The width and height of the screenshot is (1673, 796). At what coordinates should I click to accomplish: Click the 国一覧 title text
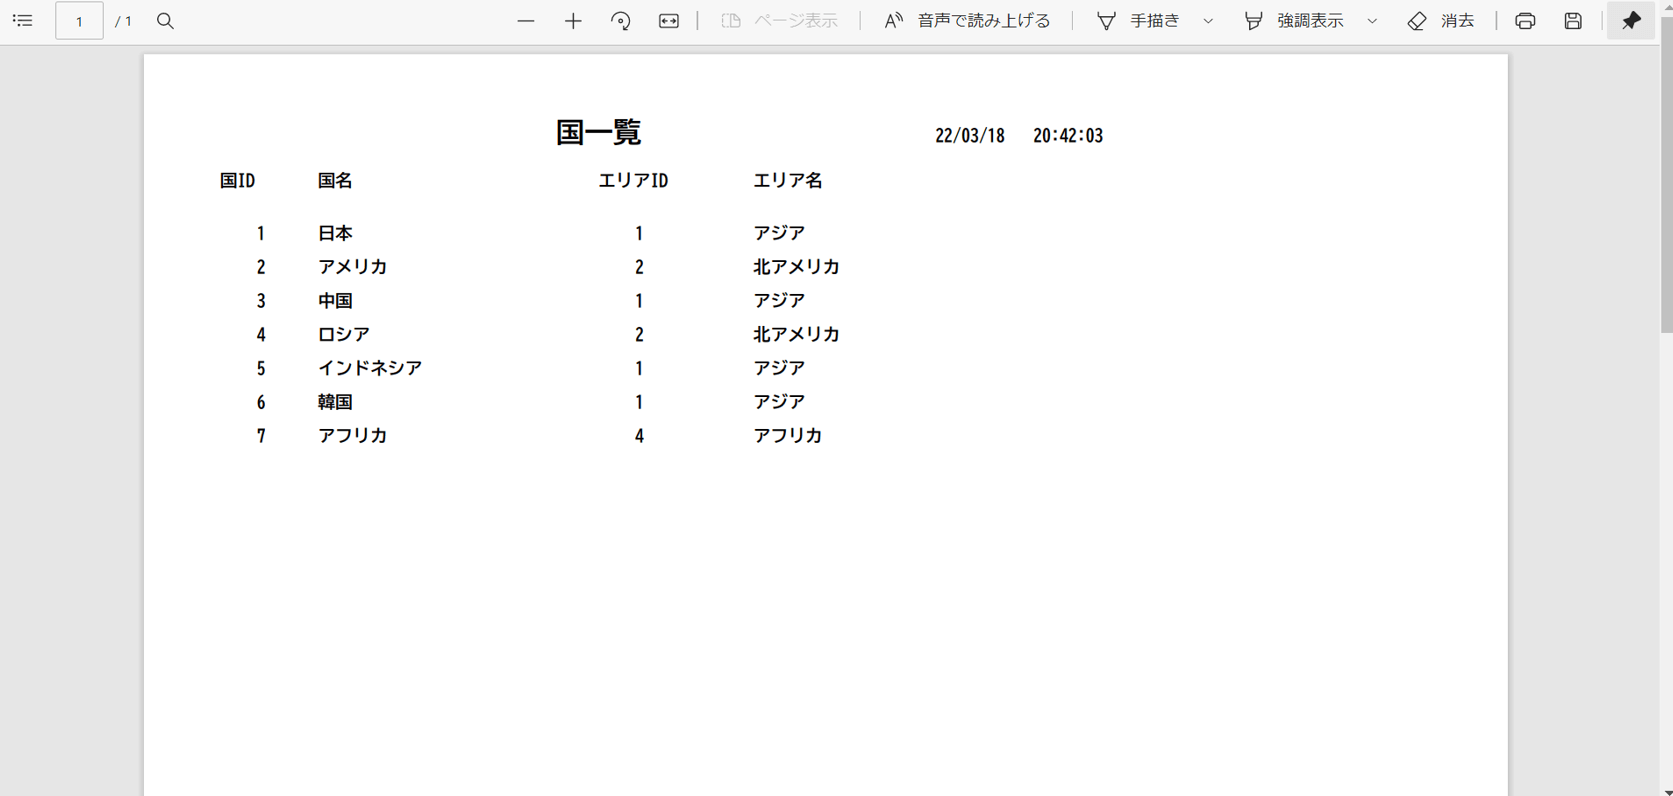click(598, 132)
